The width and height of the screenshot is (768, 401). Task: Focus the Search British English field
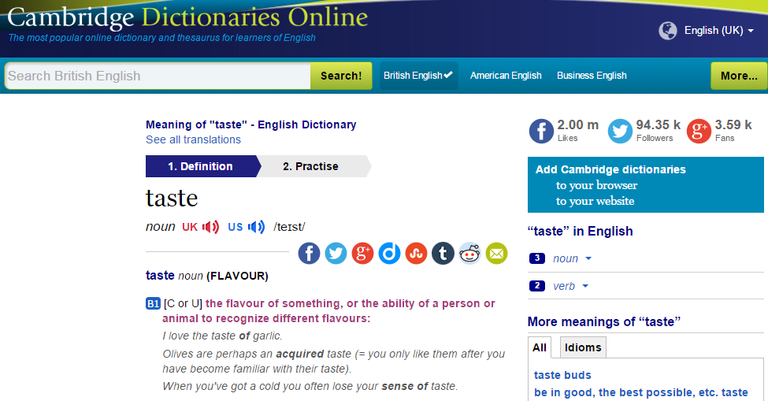(158, 76)
